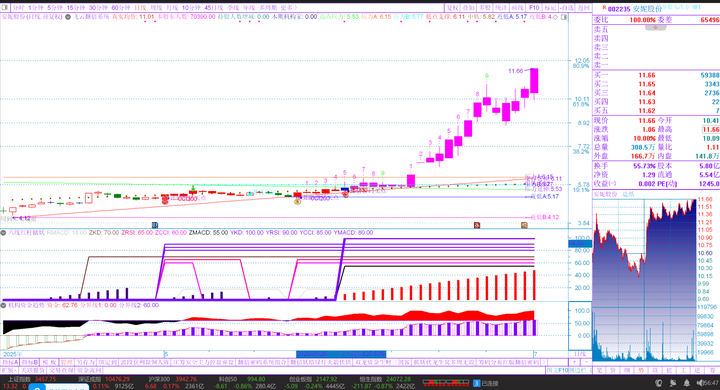
Task: Remove stock via -自选 button
Action: click(567, 8)
